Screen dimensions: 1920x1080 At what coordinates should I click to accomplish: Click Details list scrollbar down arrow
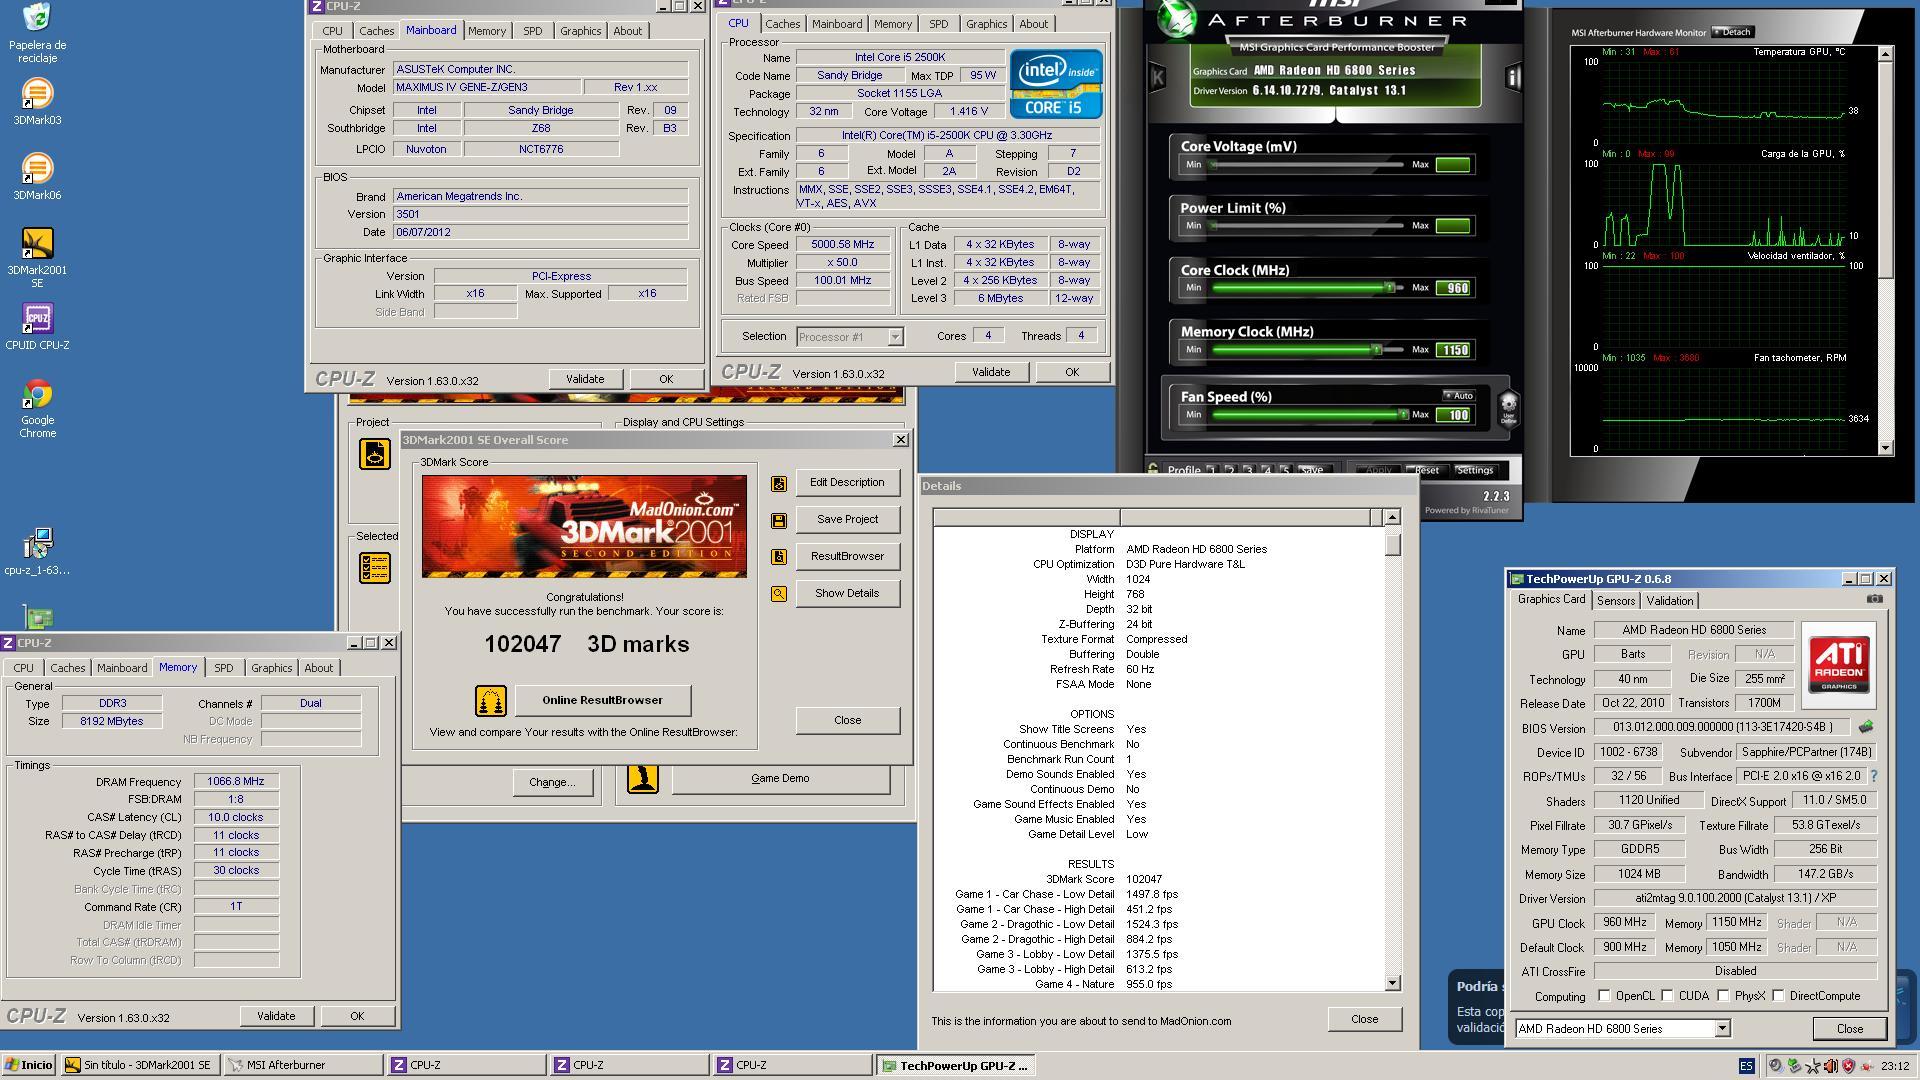1391,984
